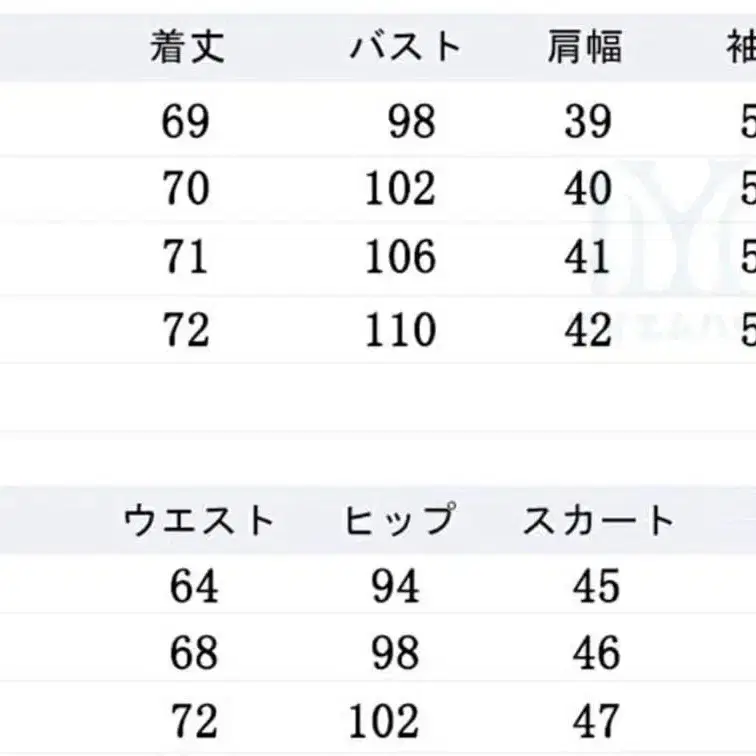The height and width of the screenshot is (756, 756).
Task: Click the ヒップ value 94
Action: (x=396, y=586)
